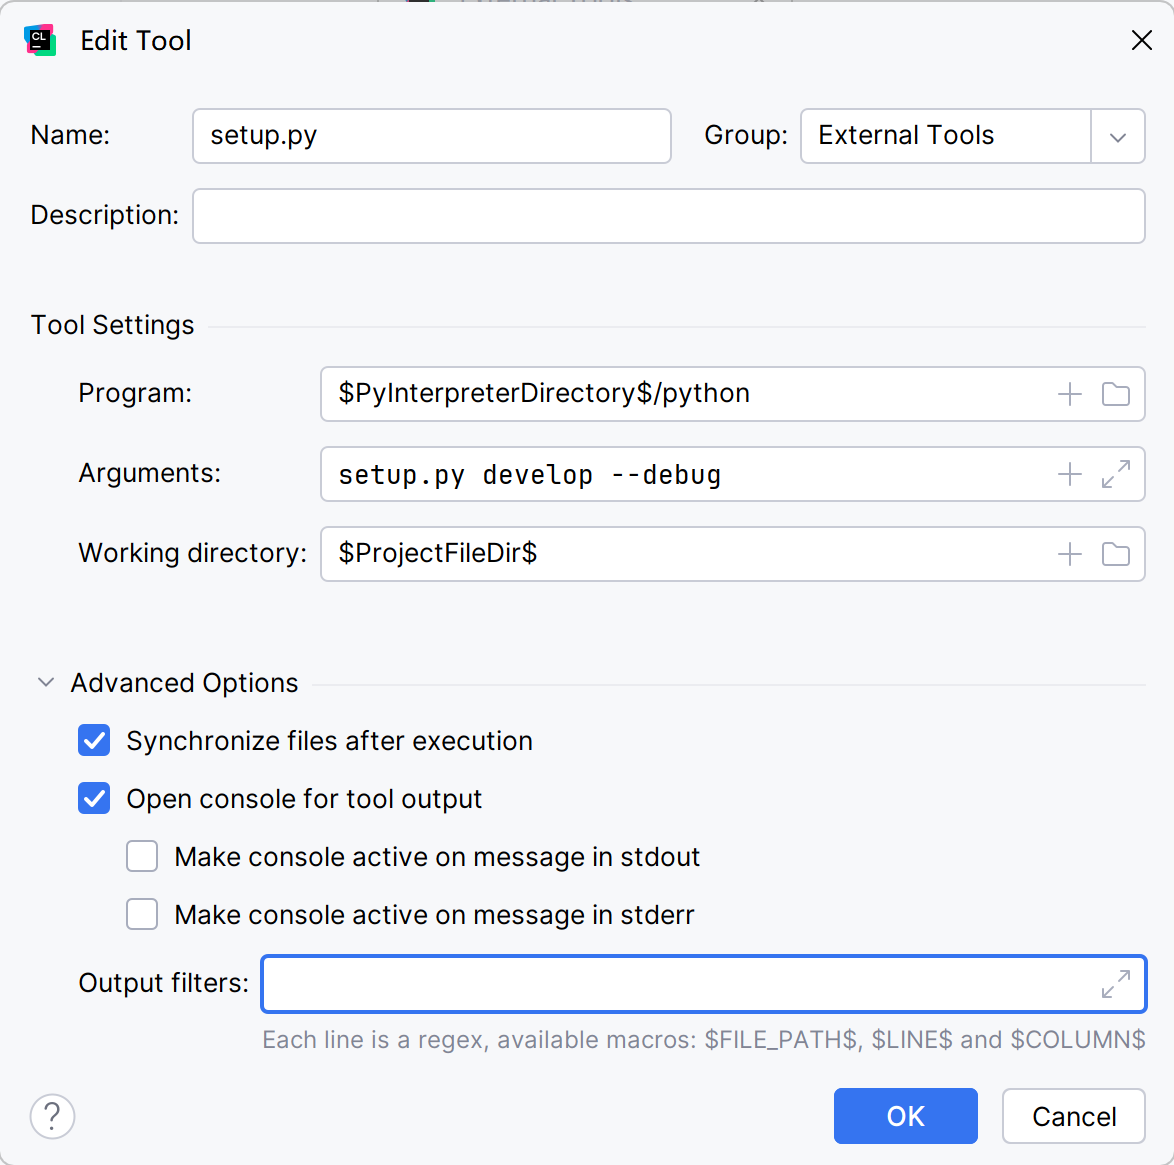
Task: Focus the Name field containing setup.py
Action: pyautogui.click(x=431, y=136)
